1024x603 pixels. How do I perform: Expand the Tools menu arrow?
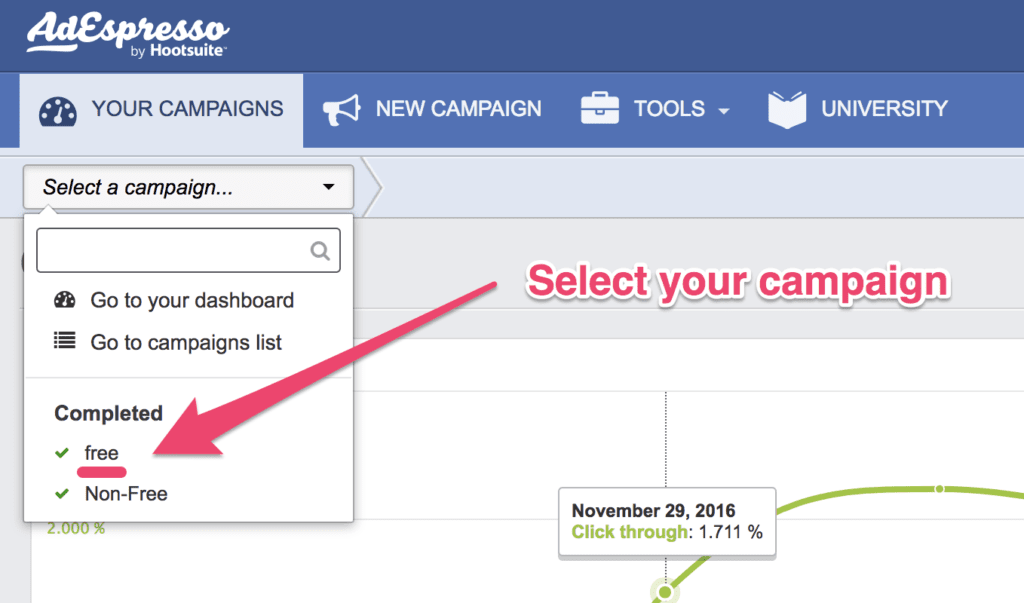[723, 112]
